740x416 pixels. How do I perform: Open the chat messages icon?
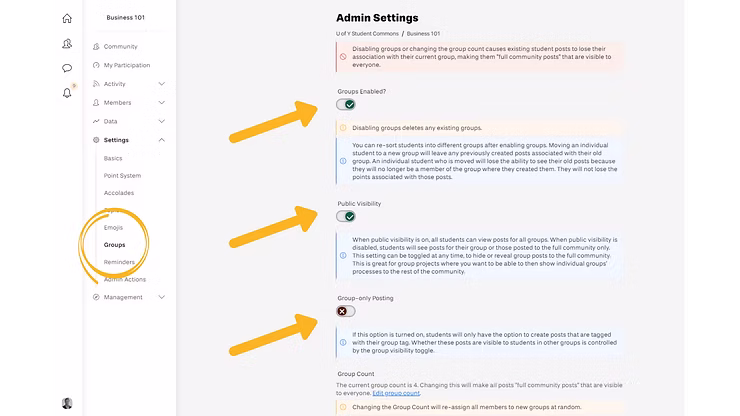(67, 68)
